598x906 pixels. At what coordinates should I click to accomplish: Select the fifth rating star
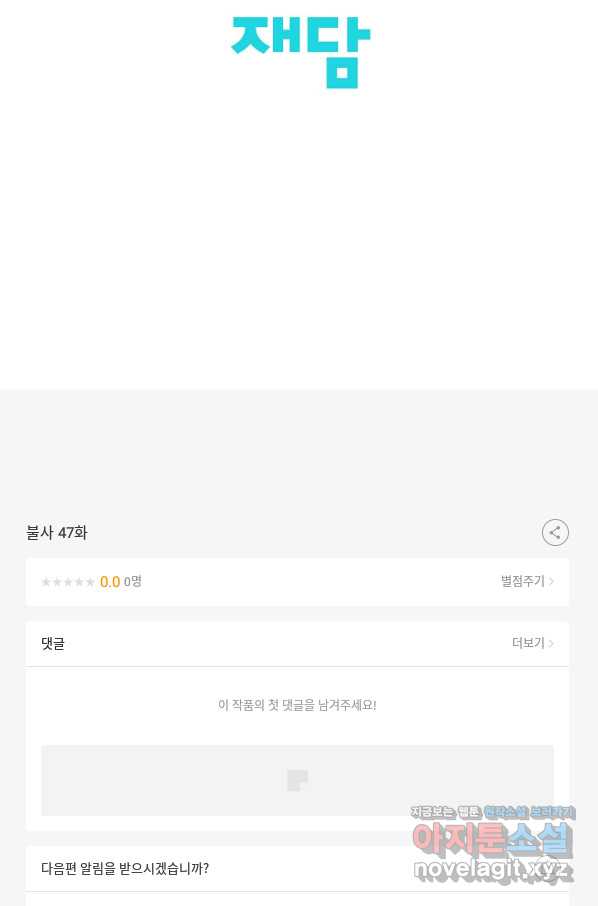point(90,582)
